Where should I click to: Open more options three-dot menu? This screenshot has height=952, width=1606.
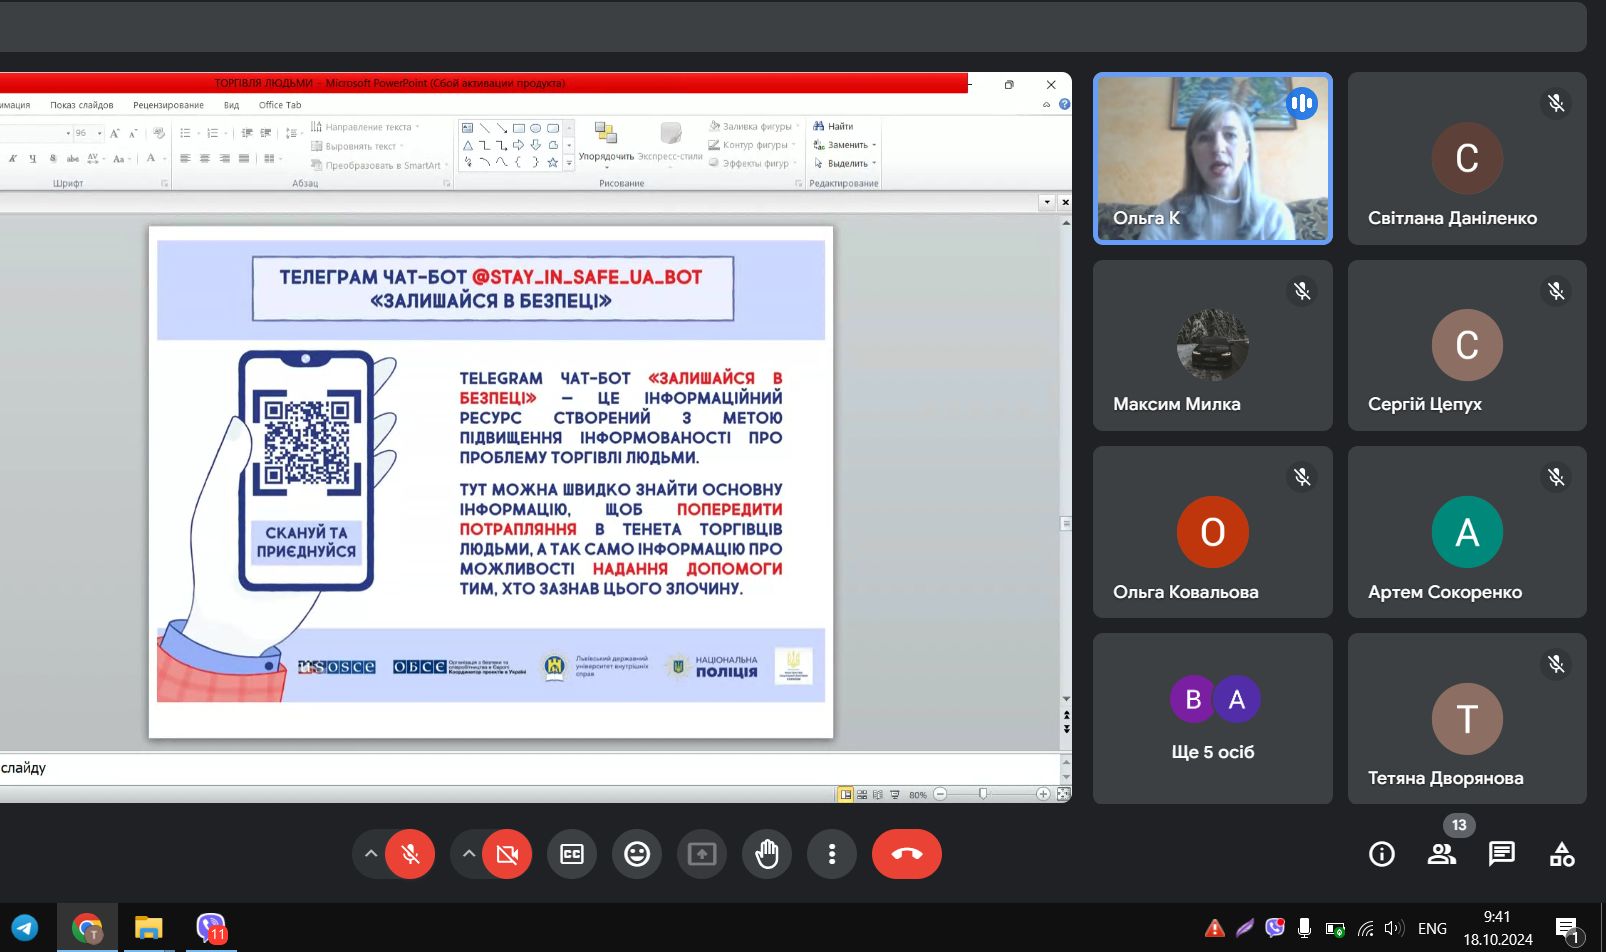(x=832, y=854)
